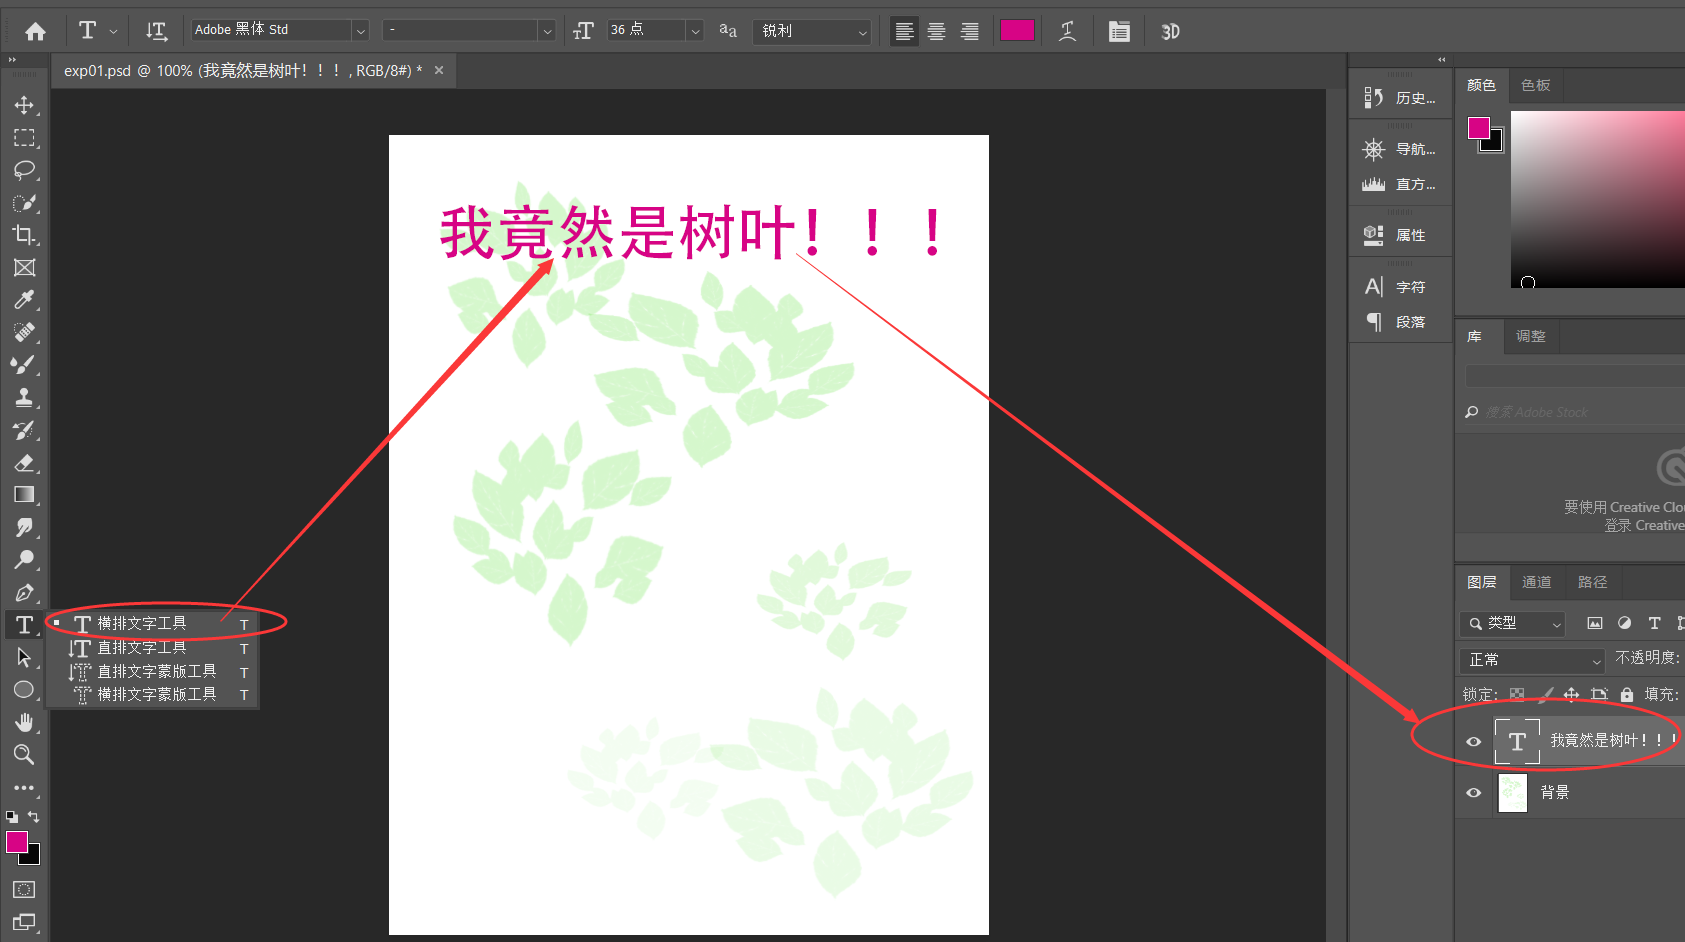Select the Ellipse shape tool
This screenshot has height=942, width=1685.
click(24, 690)
